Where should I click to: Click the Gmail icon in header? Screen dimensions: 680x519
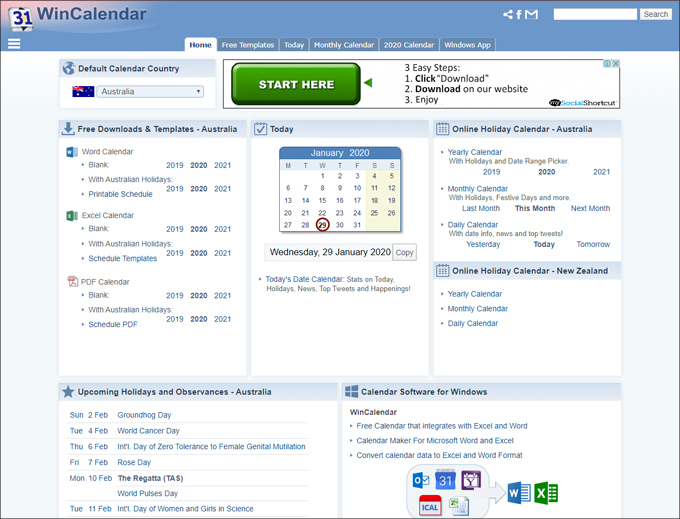pyautogui.click(x=531, y=15)
